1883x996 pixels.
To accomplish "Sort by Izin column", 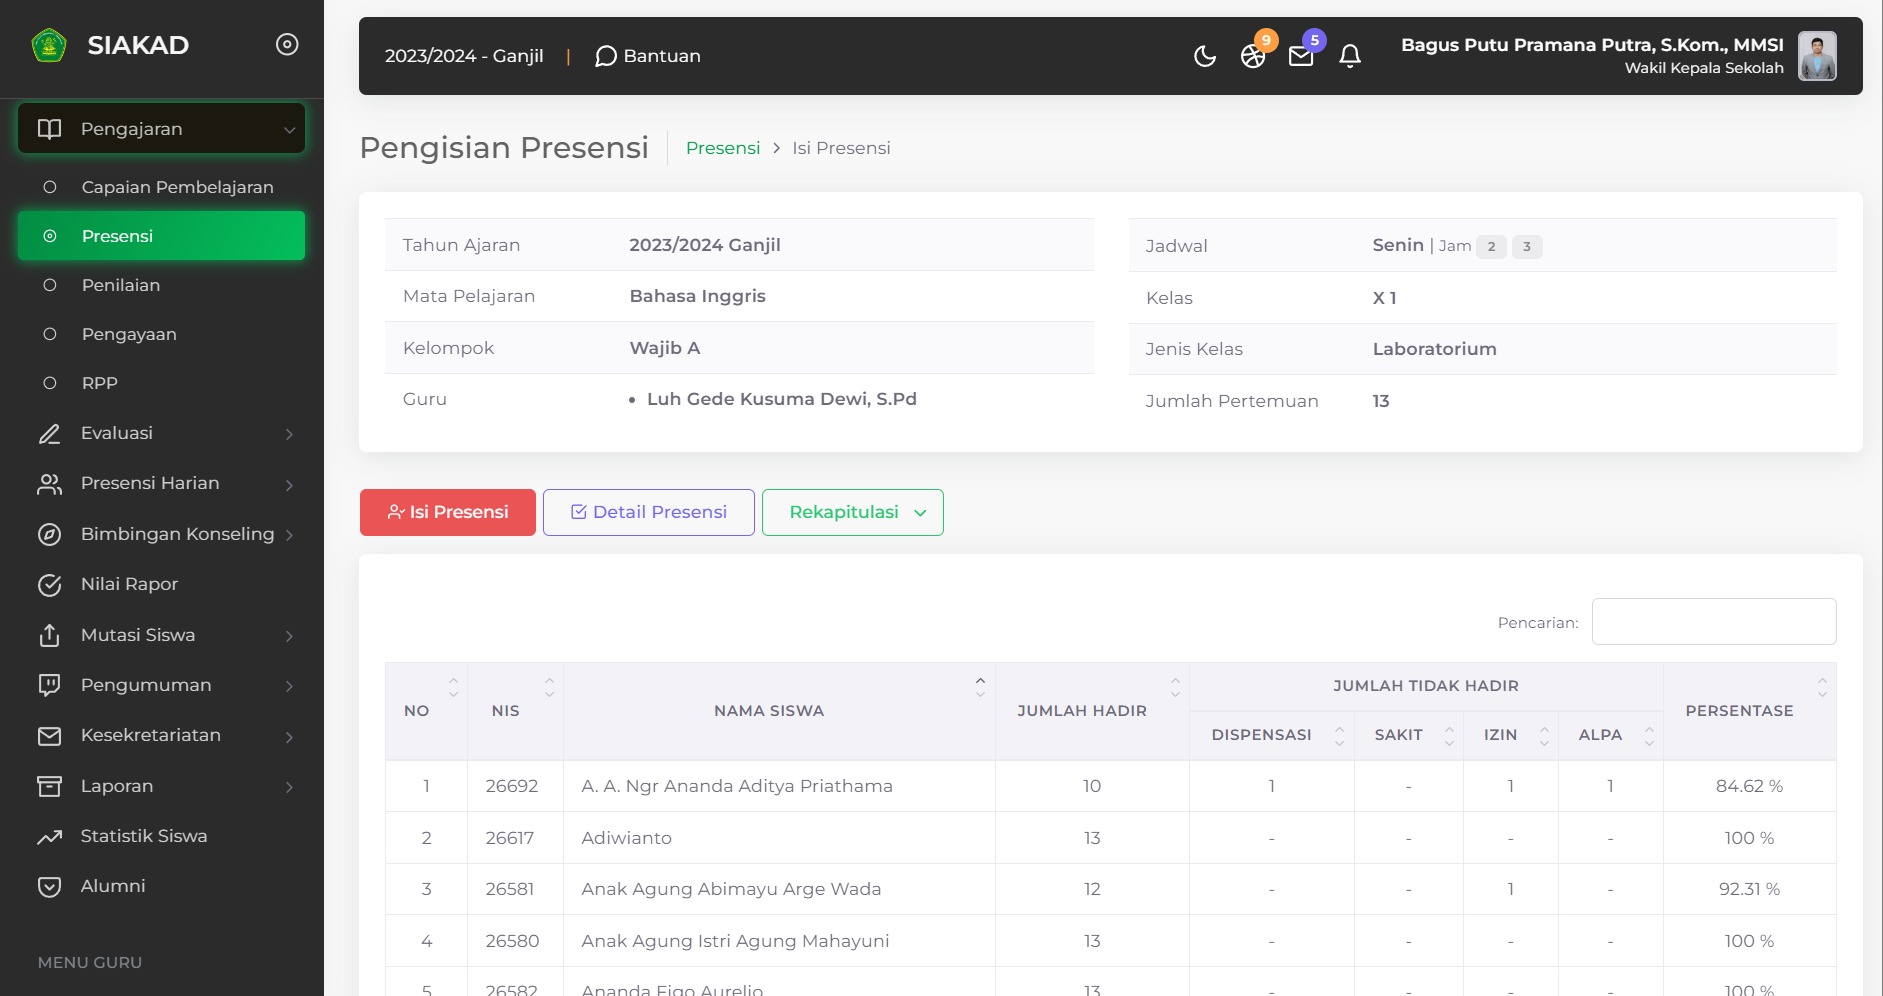I will pos(1511,735).
